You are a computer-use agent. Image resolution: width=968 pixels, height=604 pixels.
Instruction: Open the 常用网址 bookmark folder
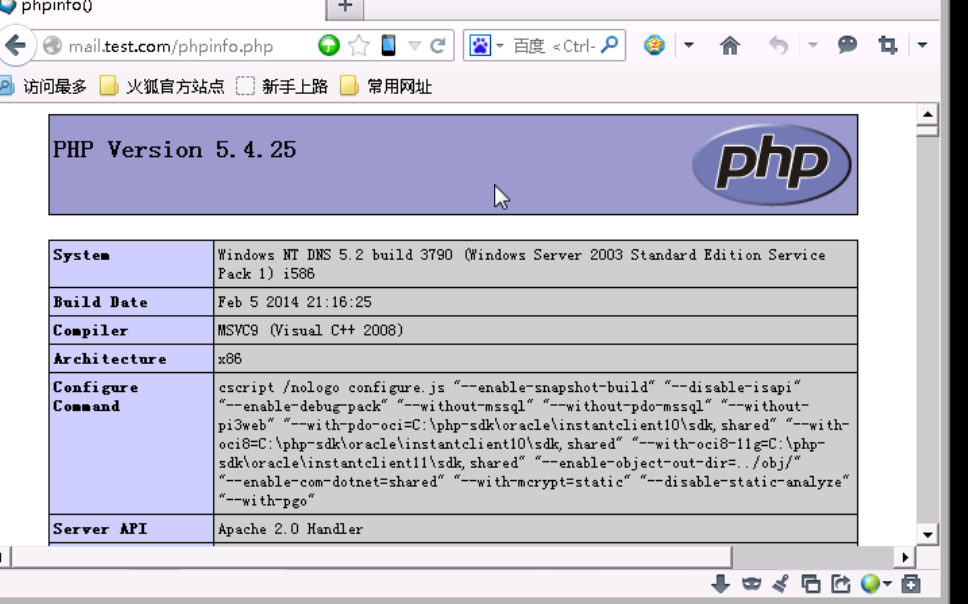pyautogui.click(x=386, y=86)
